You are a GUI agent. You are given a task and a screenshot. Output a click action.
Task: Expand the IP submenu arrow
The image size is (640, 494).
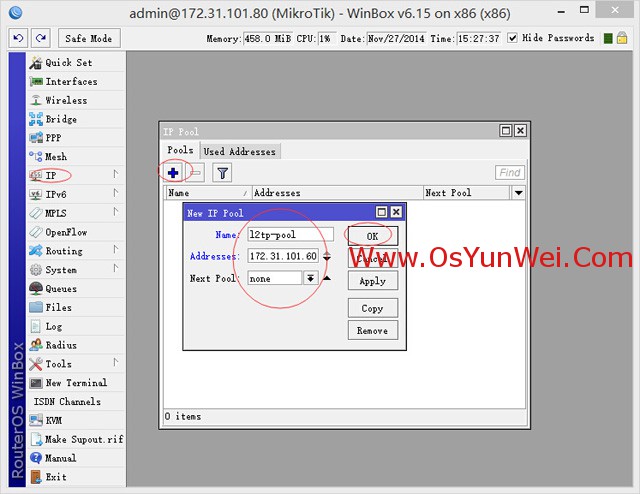116,174
